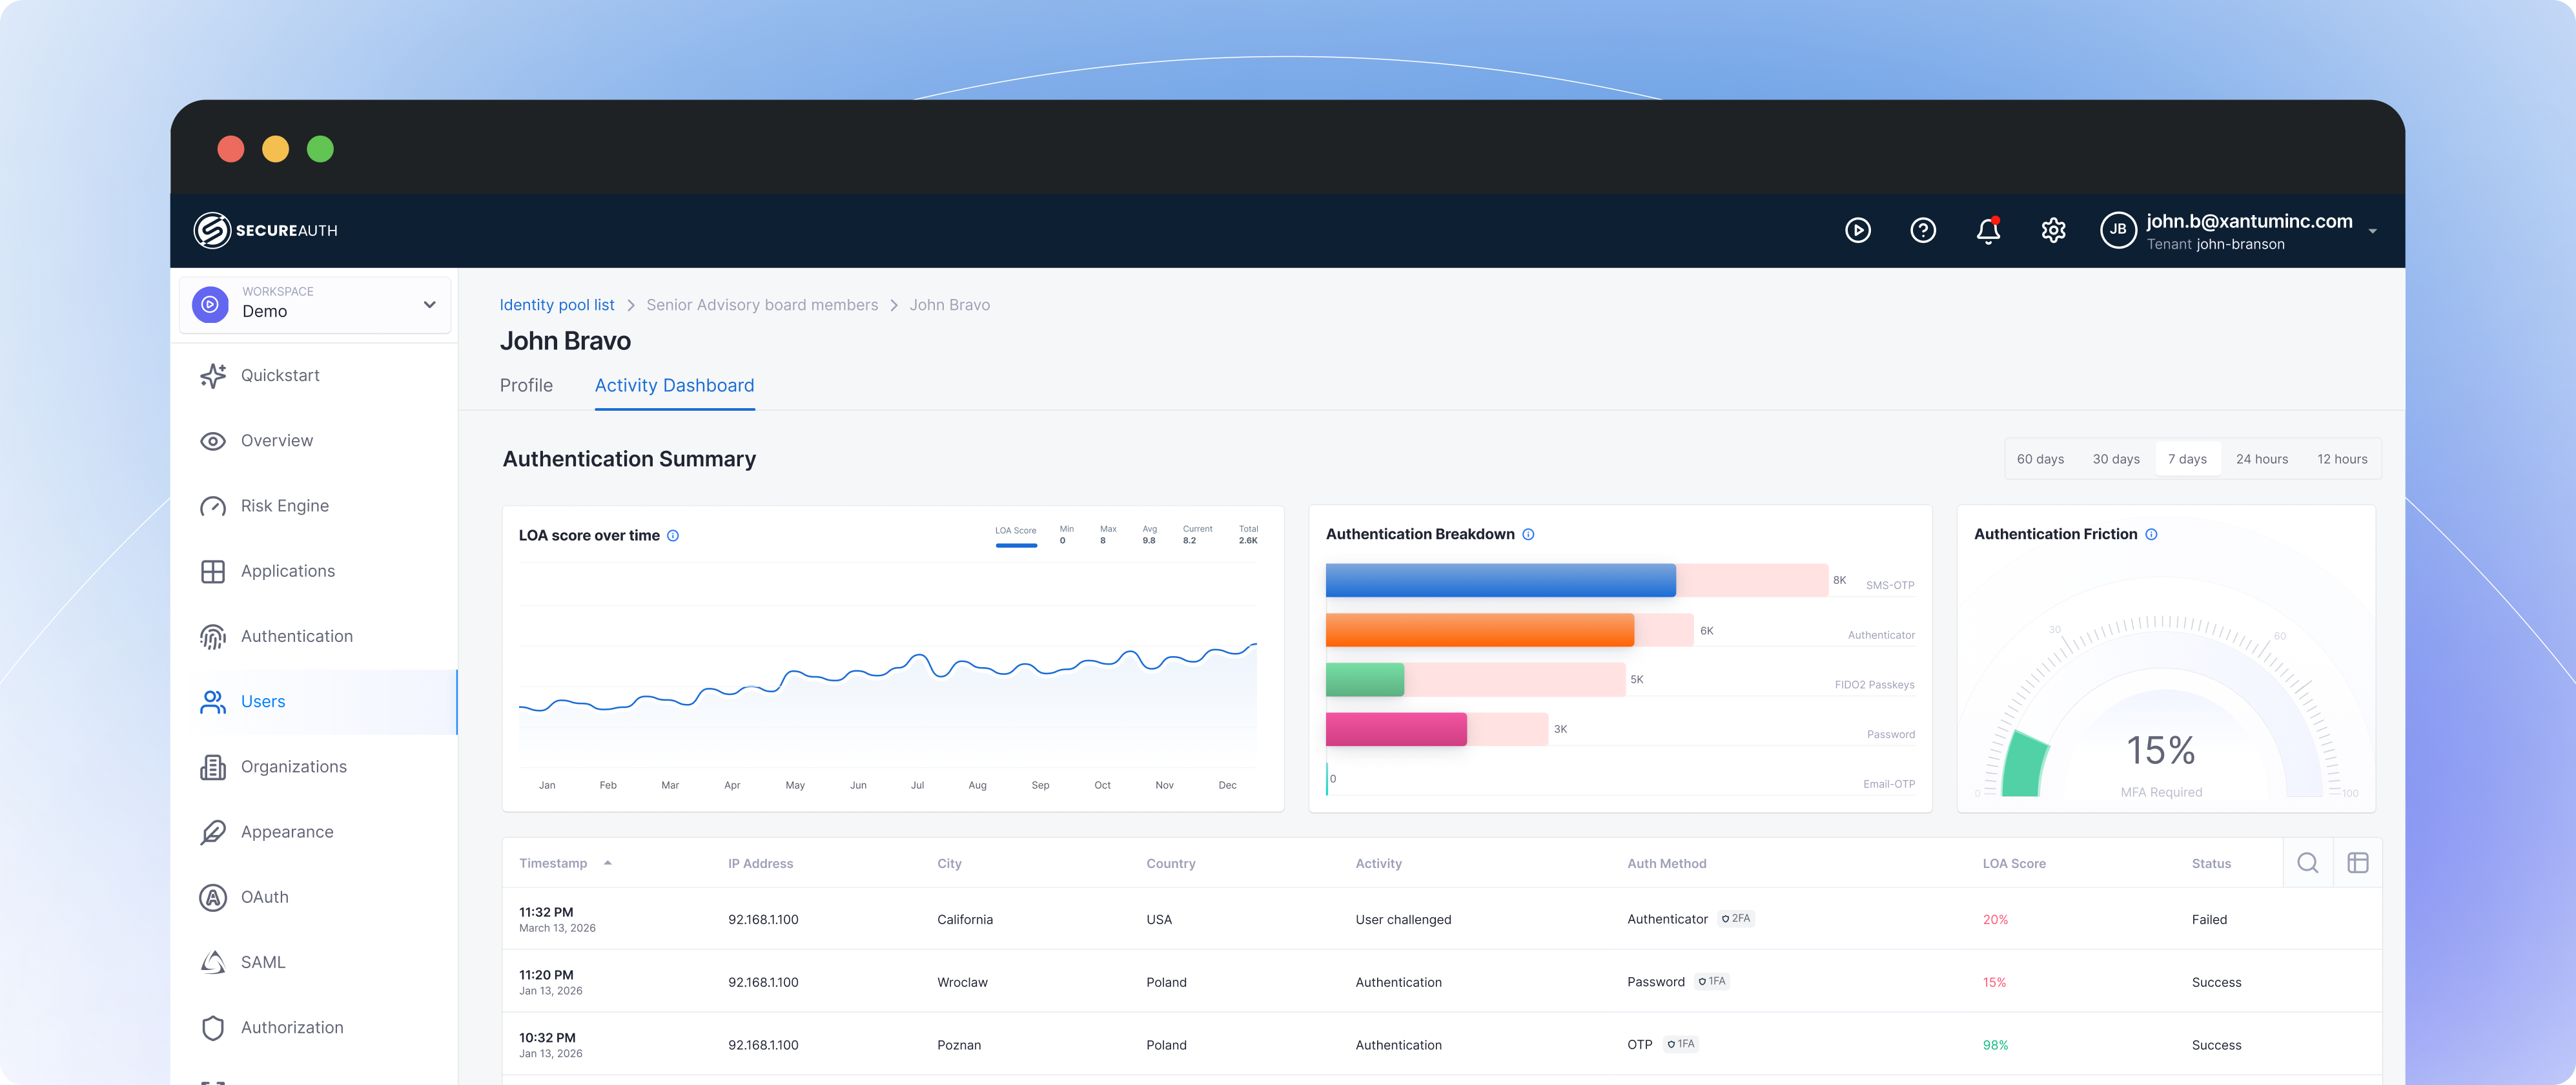Open Users in the sidebar menu

tap(263, 701)
